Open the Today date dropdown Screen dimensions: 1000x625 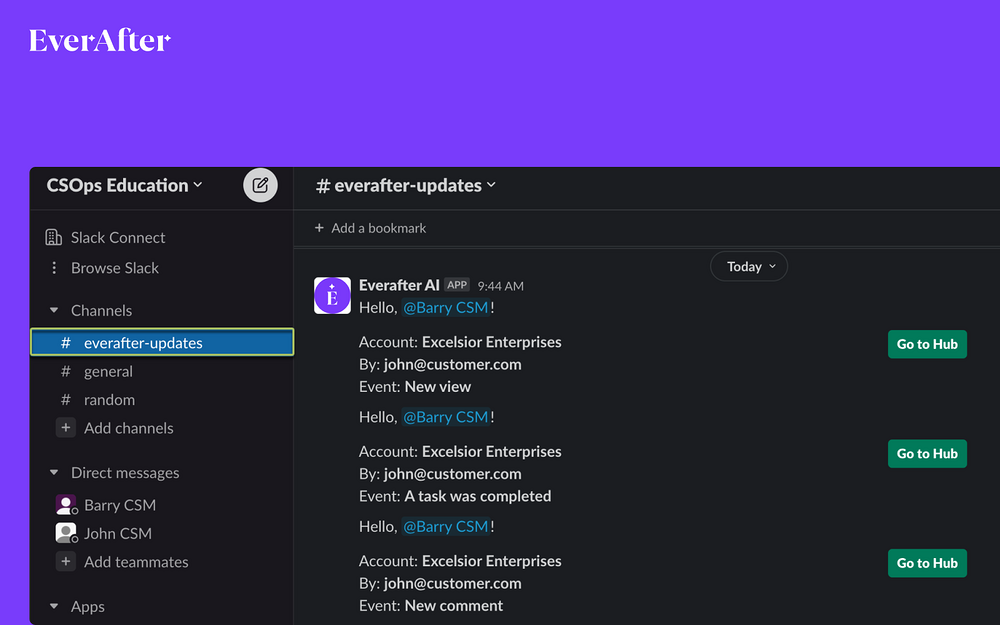(749, 267)
